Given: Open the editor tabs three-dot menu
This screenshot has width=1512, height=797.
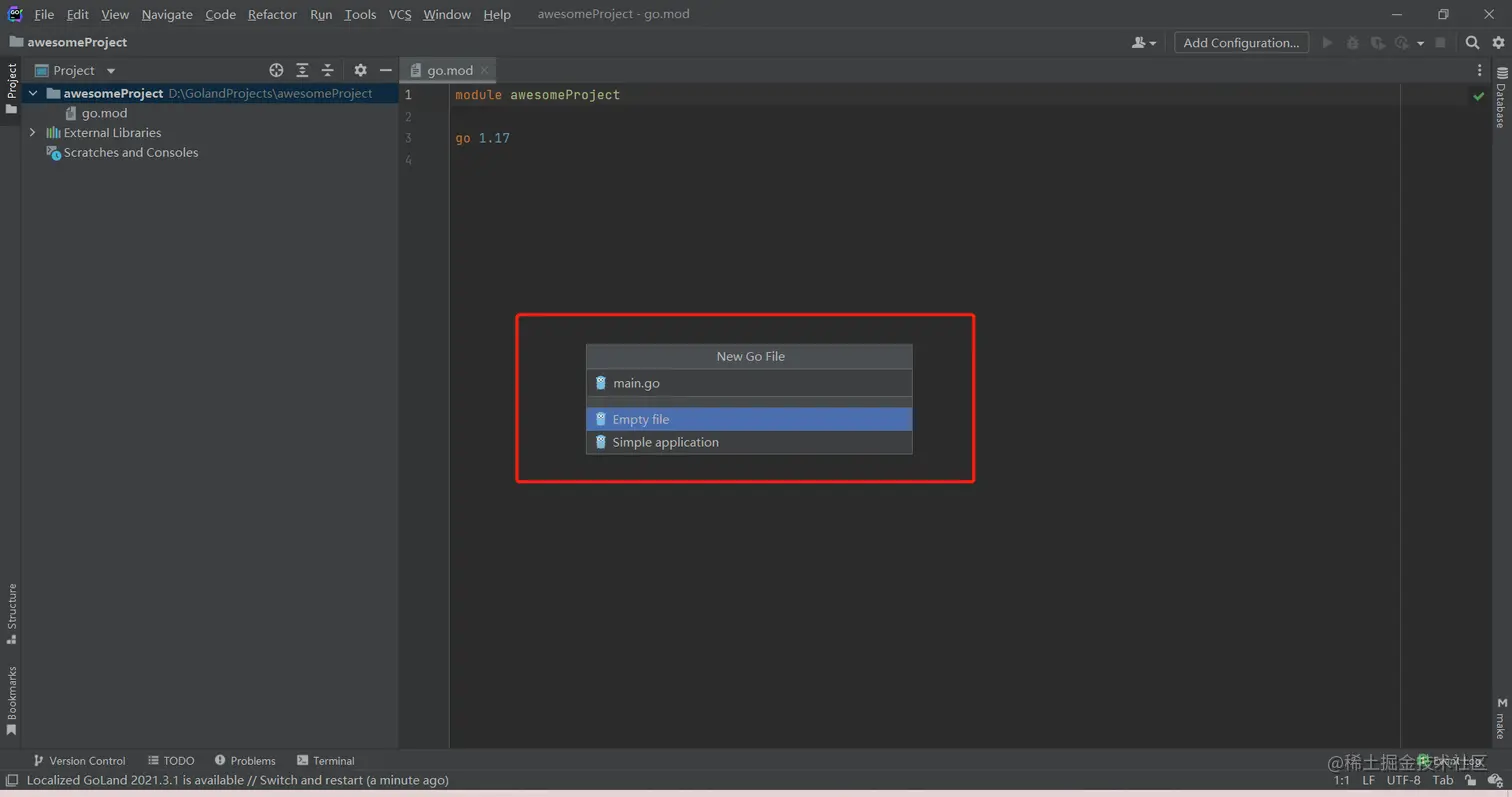Looking at the screenshot, I should (1481, 70).
